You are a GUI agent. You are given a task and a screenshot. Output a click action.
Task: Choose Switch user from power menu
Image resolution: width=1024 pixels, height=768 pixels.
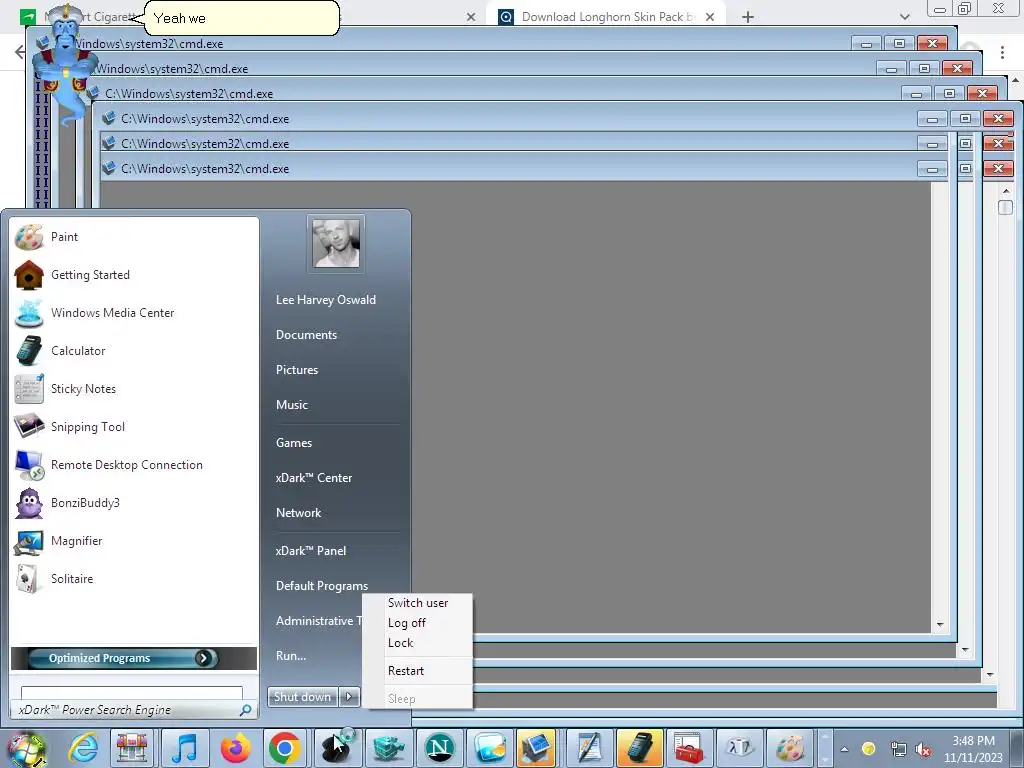pyautogui.click(x=418, y=603)
